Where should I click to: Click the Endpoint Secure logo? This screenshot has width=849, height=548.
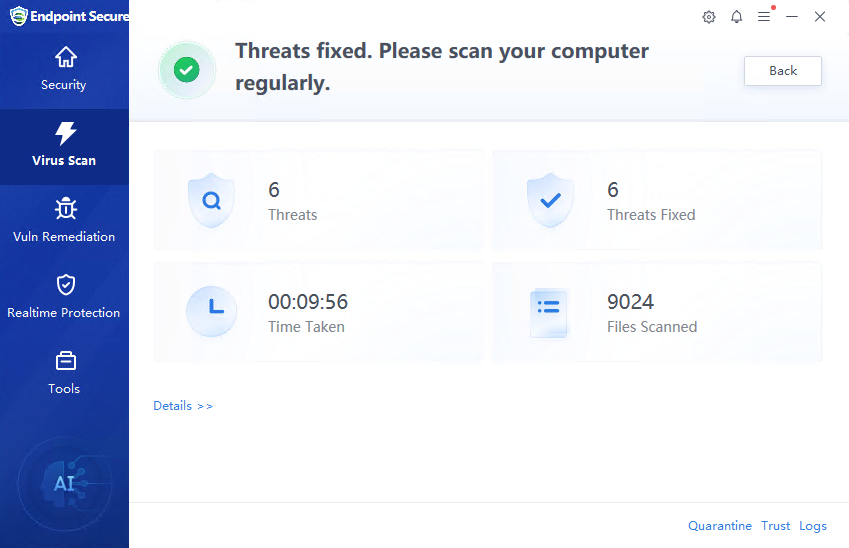click(19, 17)
